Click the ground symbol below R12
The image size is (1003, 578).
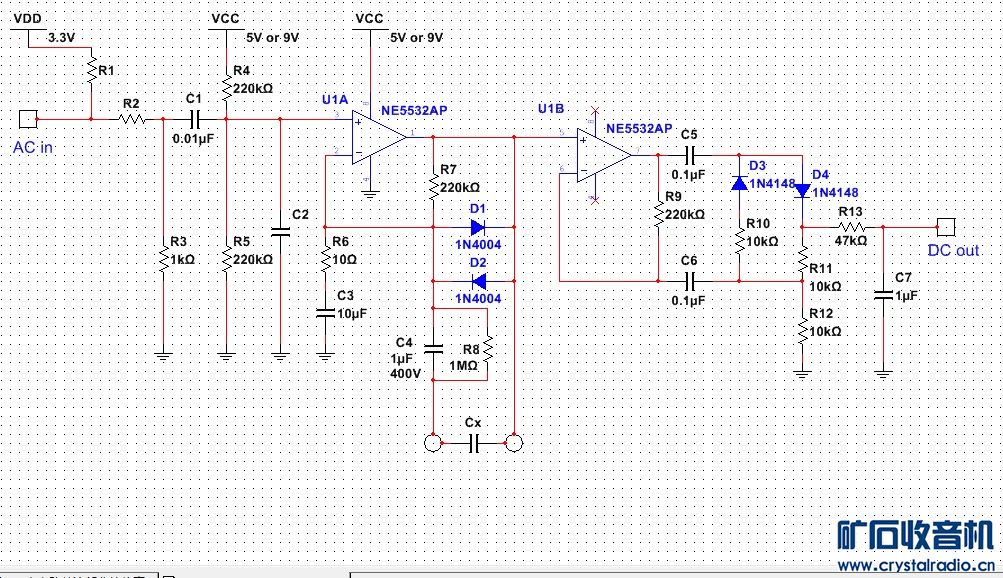(x=802, y=375)
